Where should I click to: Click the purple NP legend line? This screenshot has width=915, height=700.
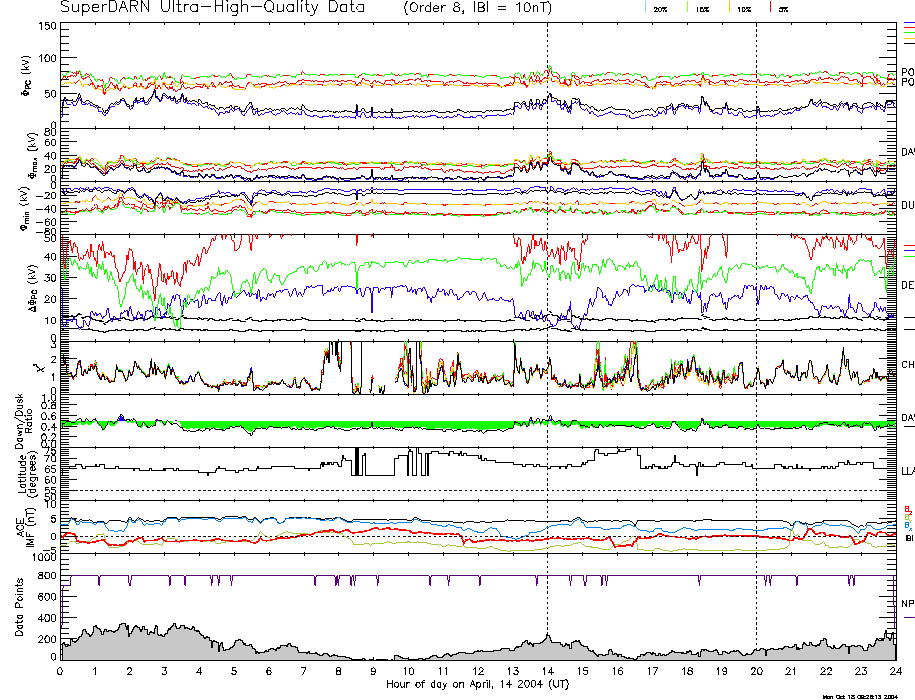909,617
